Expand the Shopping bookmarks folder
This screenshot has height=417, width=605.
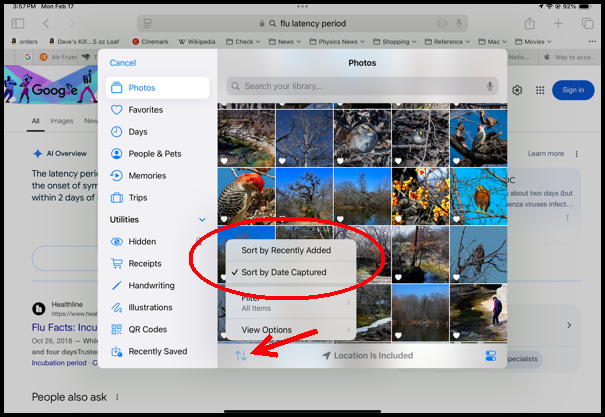click(395, 42)
